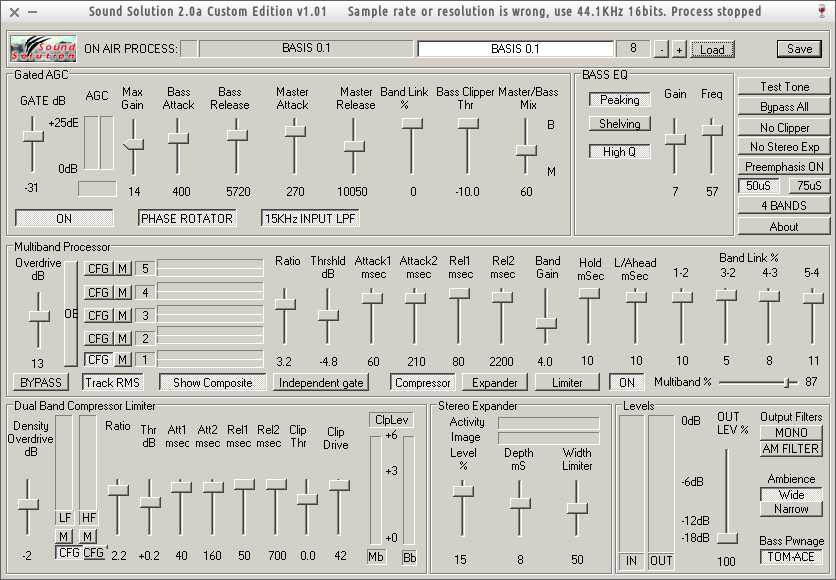Save the current preset
Image resolution: width=836 pixels, height=580 pixels.
[799, 49]
